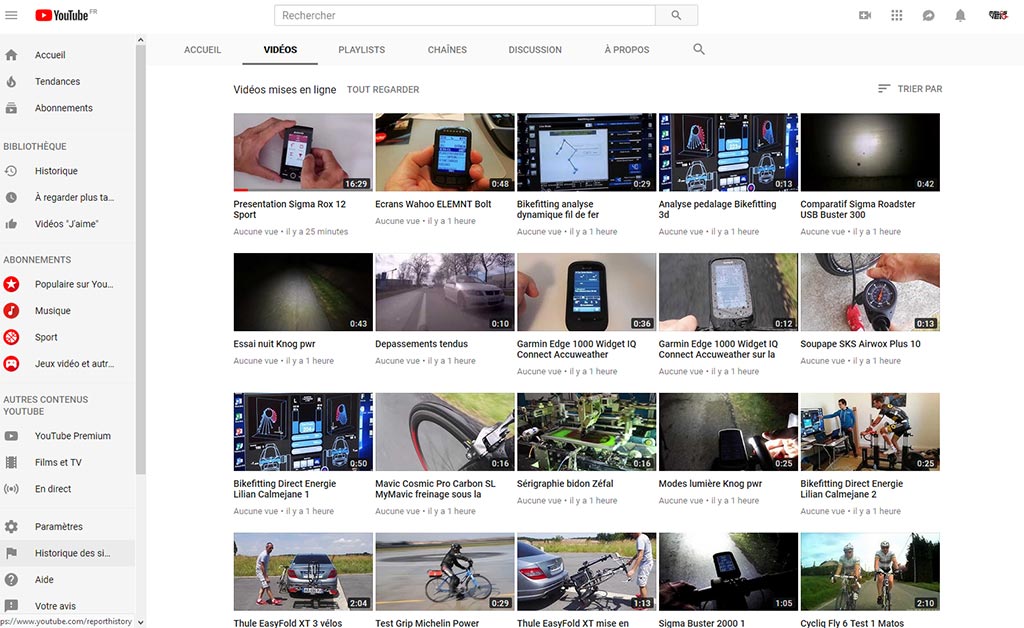Viewport: 1024px width, 628px height.
Task: Open the Comparatif Sigma Roadster USB Buster title
Action: (857, 210)
